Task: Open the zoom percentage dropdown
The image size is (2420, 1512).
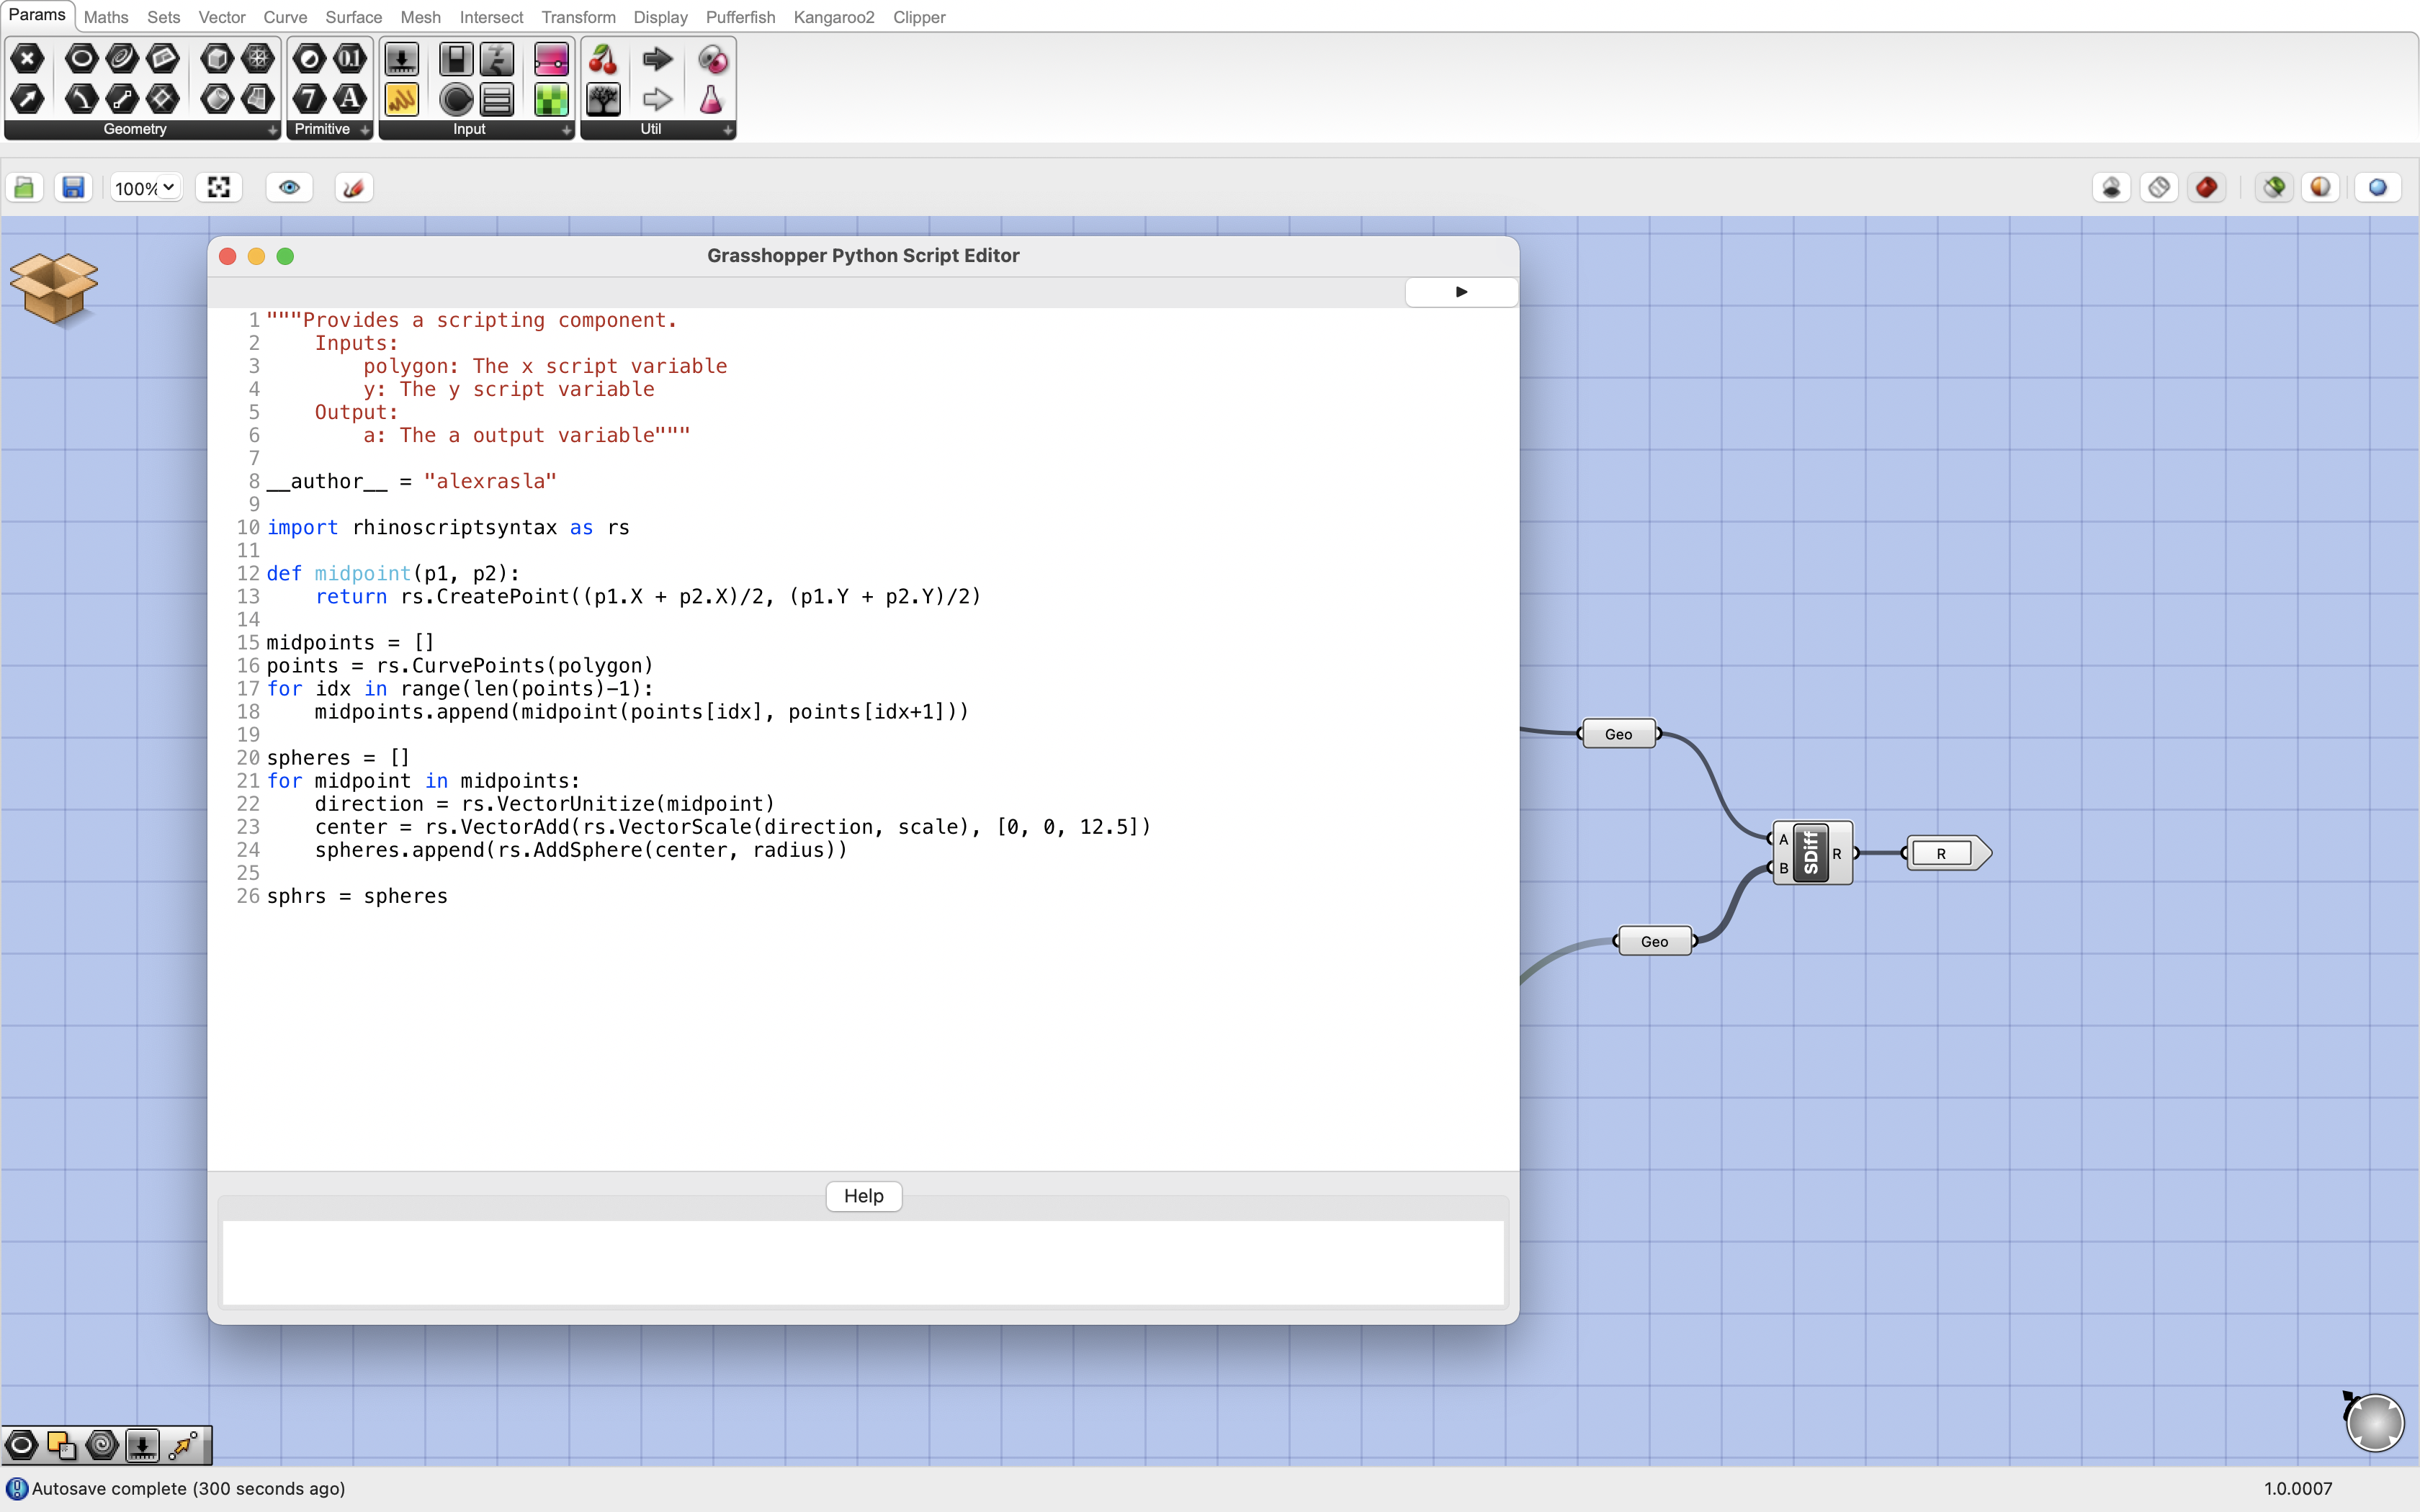Action: click(x=143, y=187)
